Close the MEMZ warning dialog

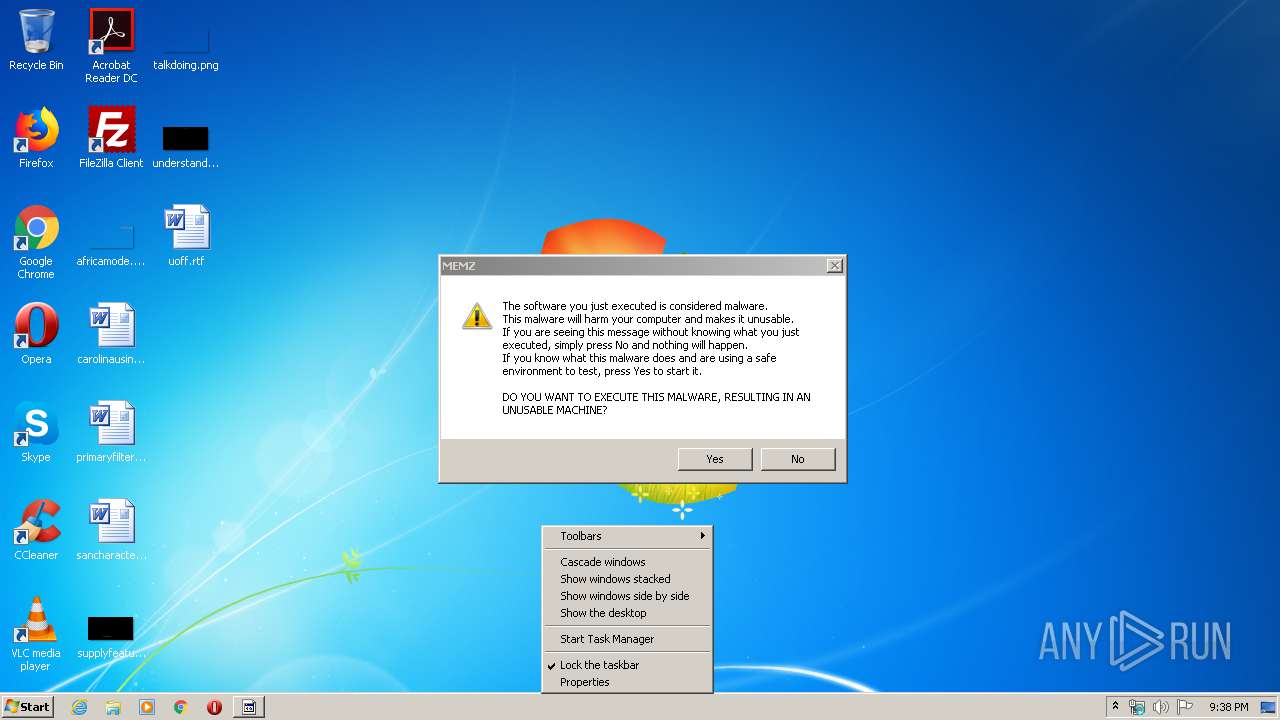(835, 265)
